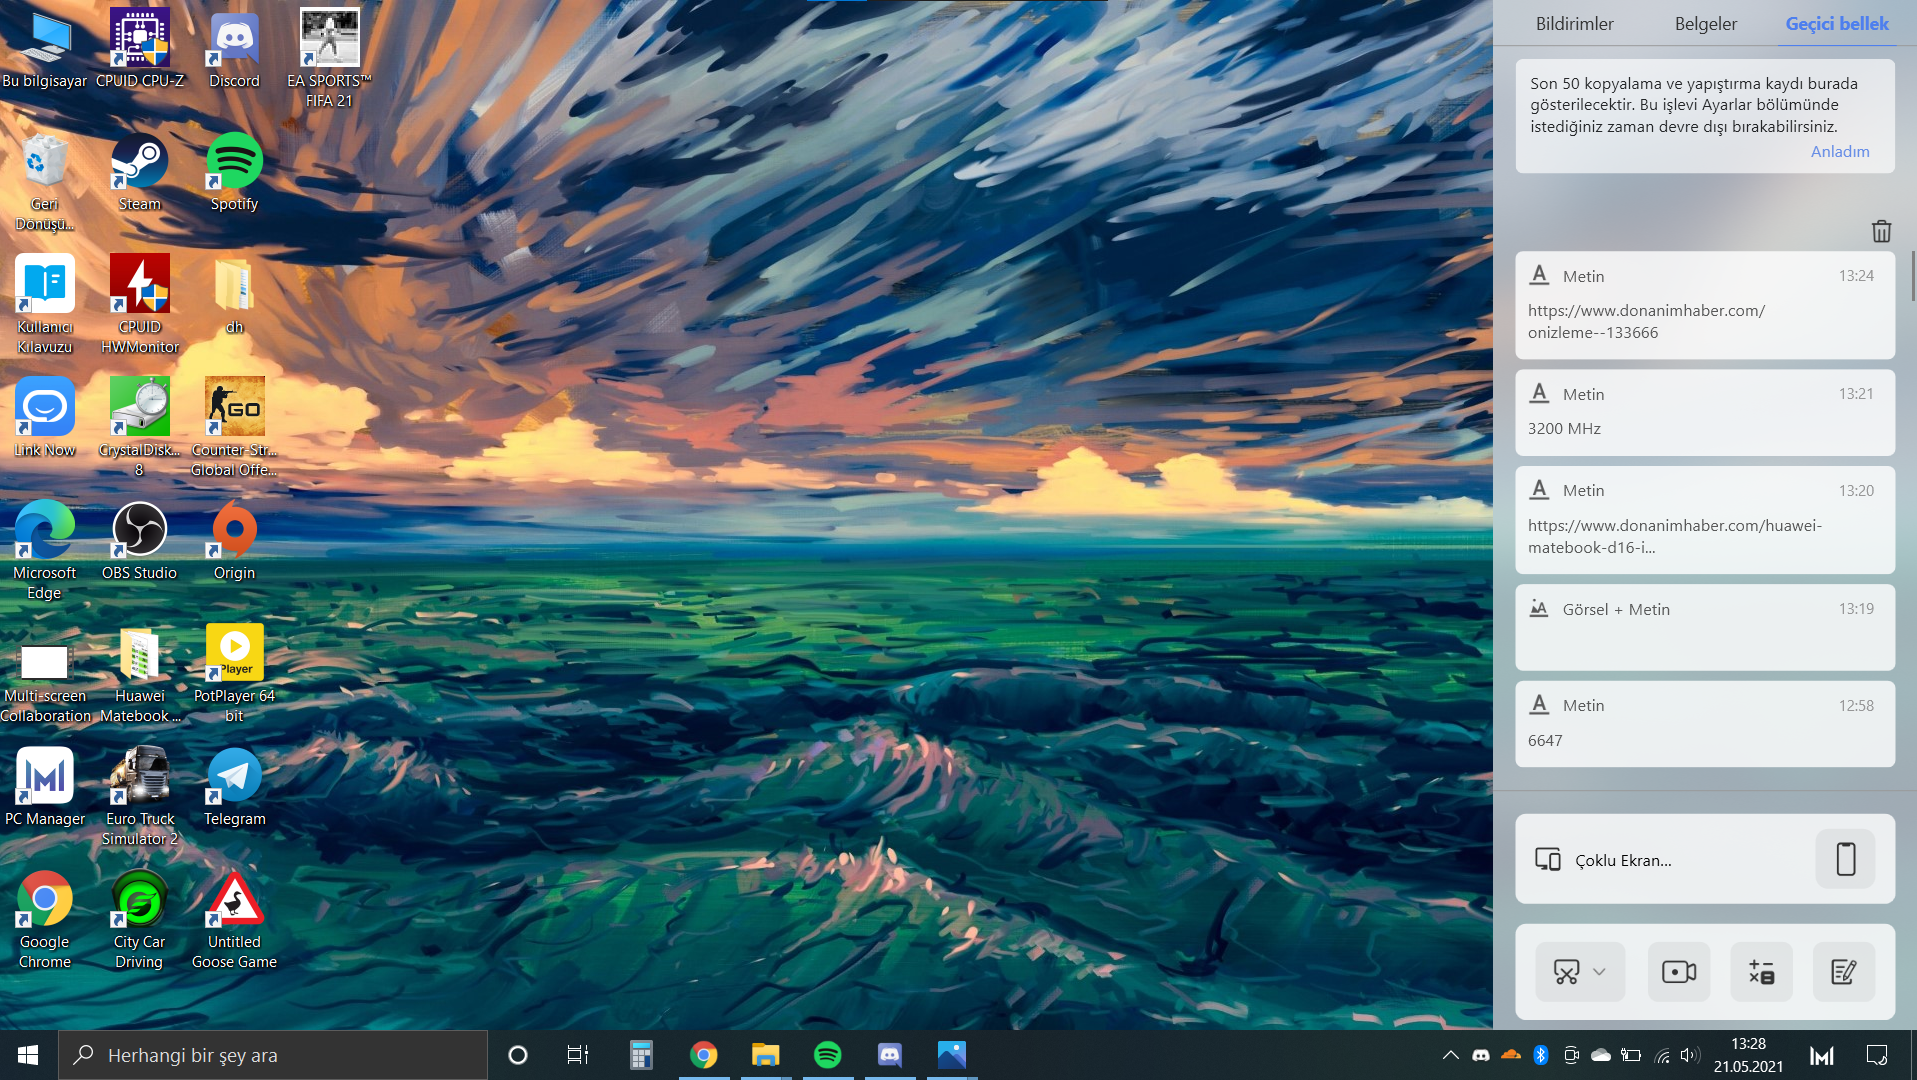Viewport: 1917px width, 1080px height.
Task: Click the screenshot scissors tool
Action: coord(1567,971)
